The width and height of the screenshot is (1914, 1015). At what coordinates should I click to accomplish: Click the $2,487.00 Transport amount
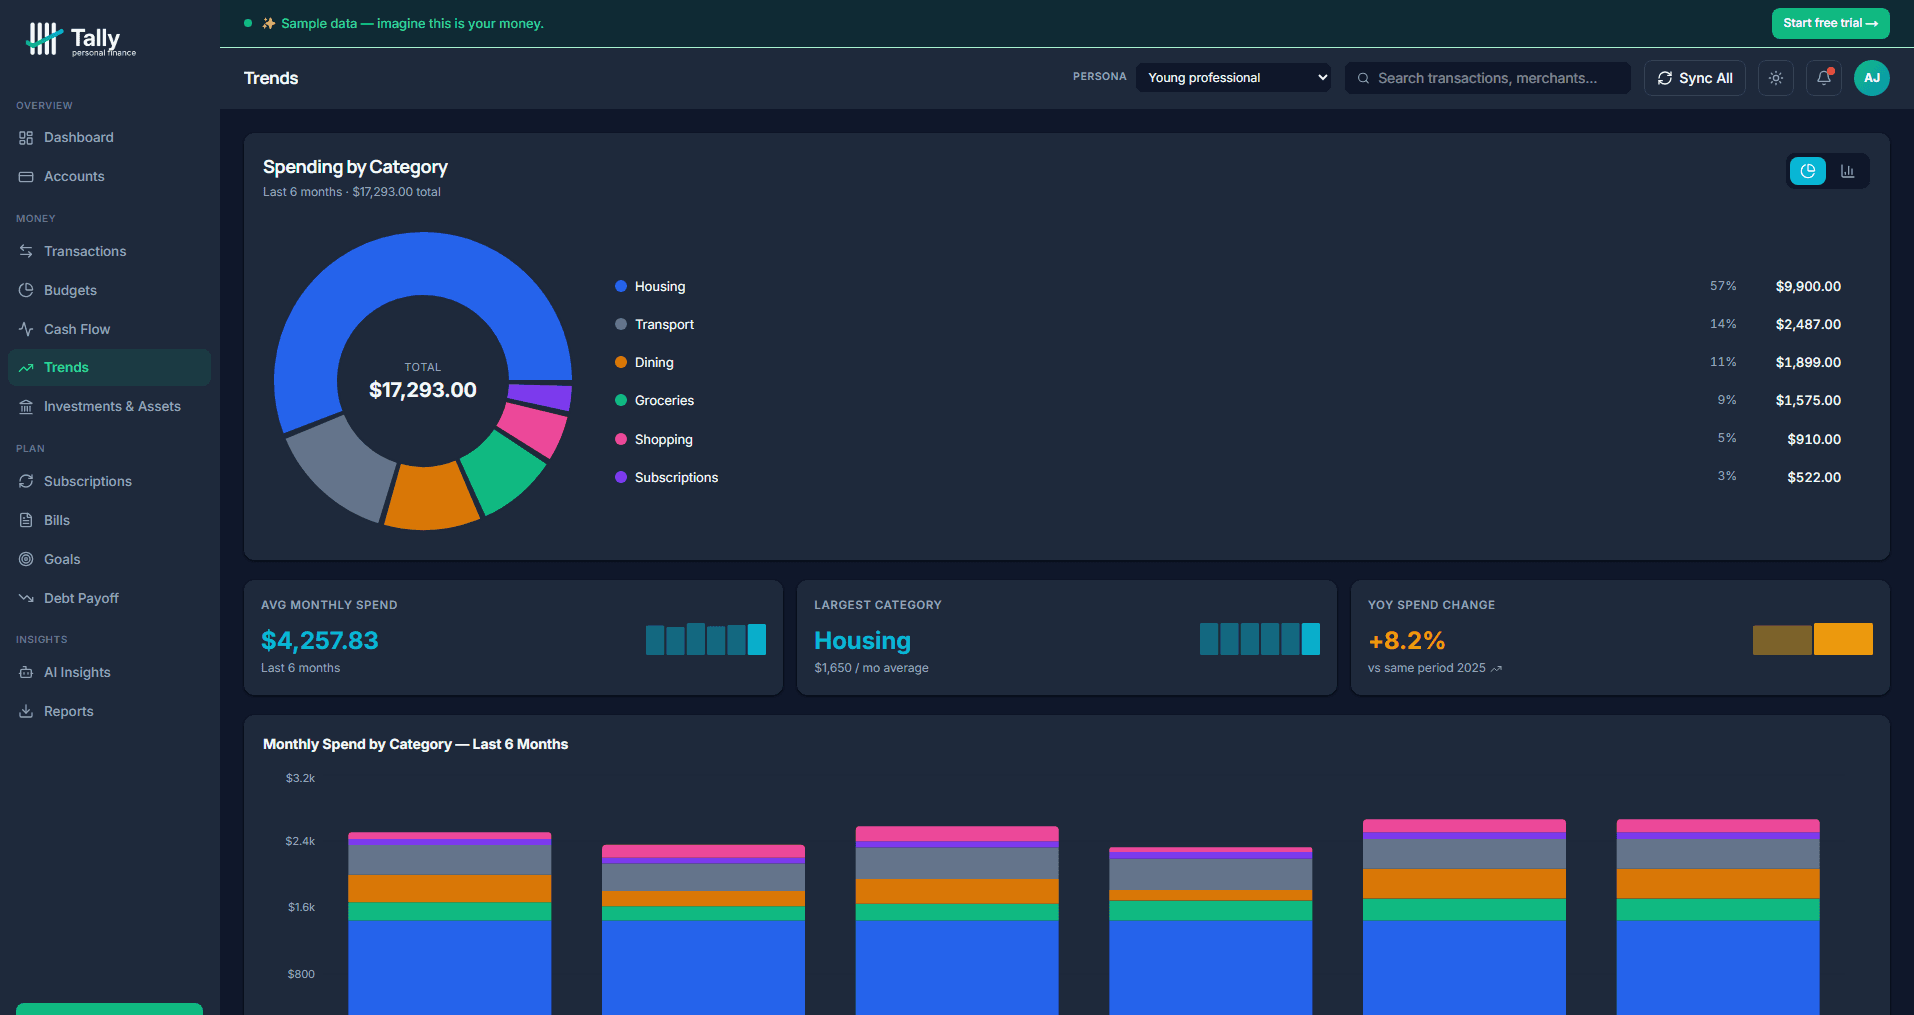(x=1808, y=324)
